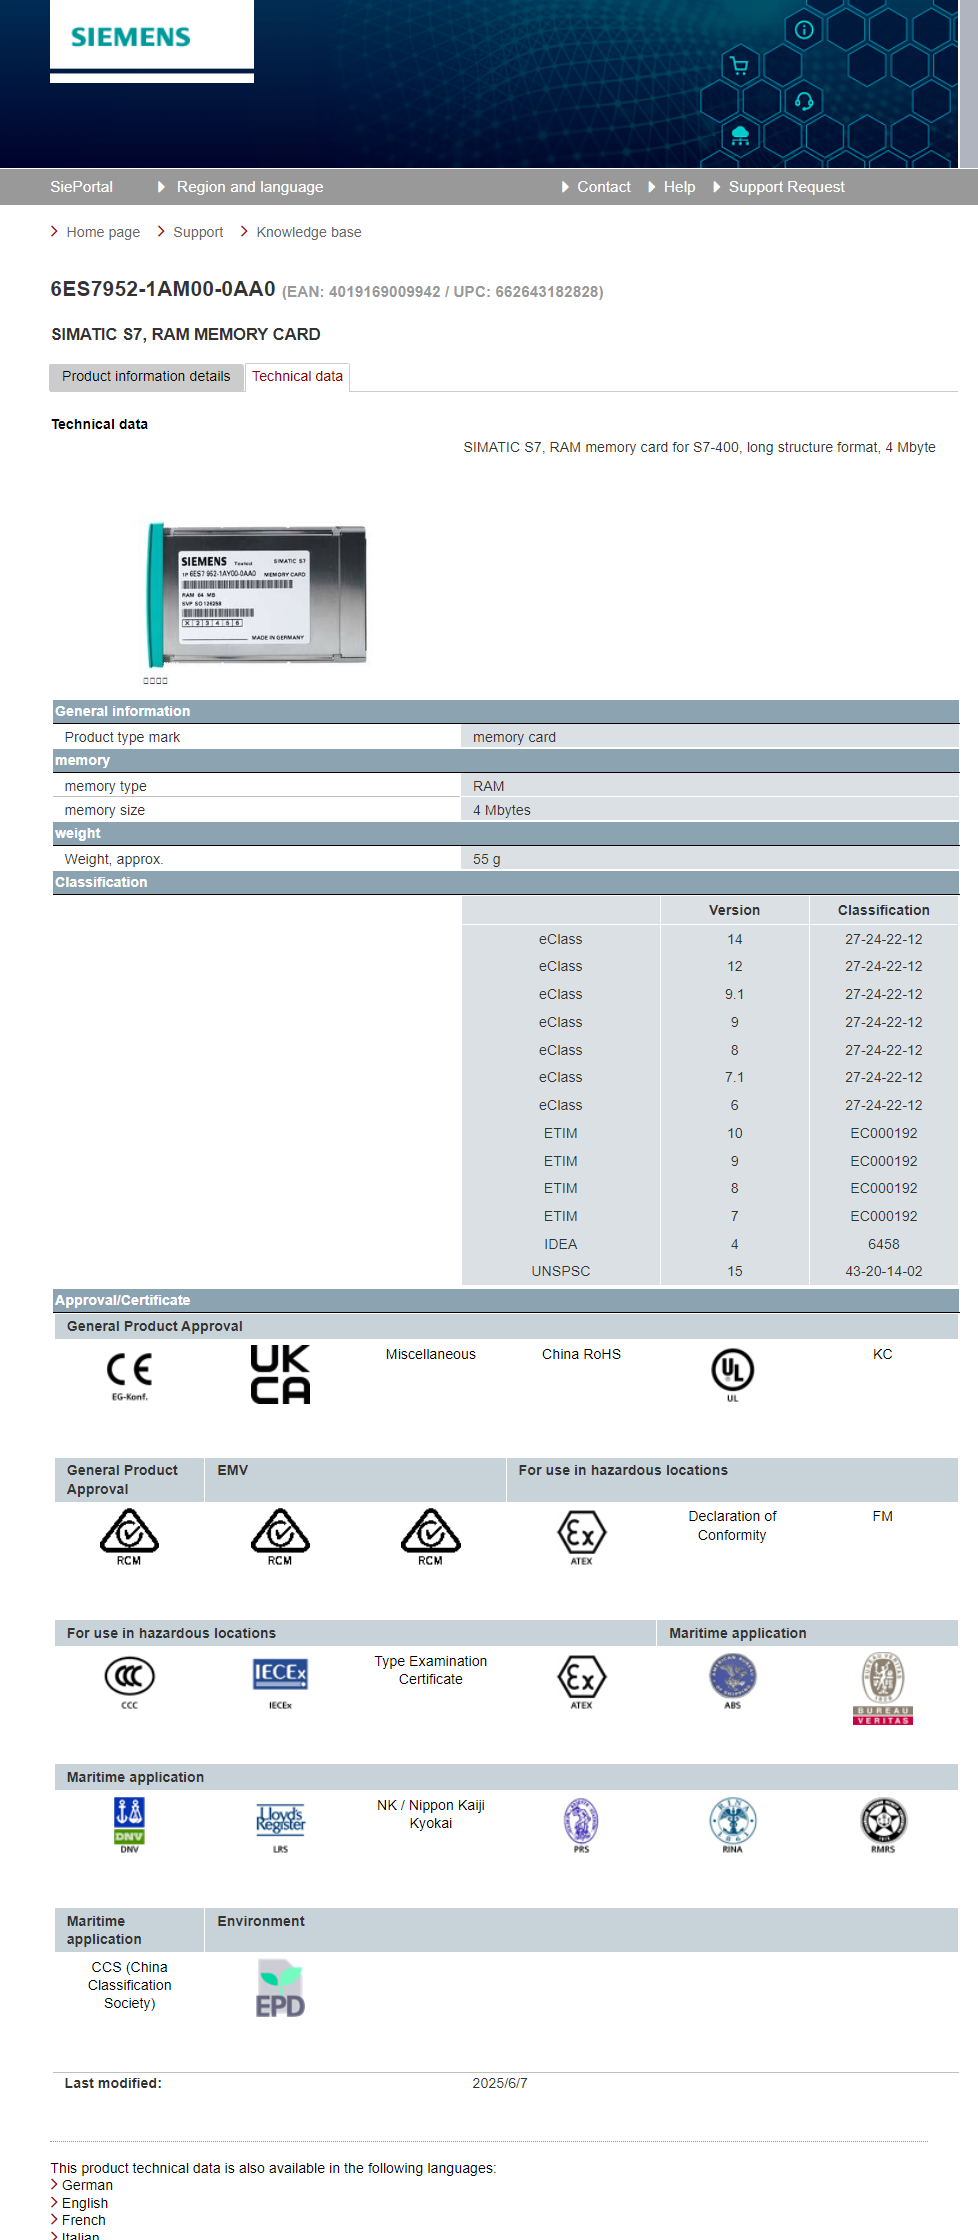978x2240 pixels.
Task: Click the Lloyd's Register logo
Action: 280,1822
